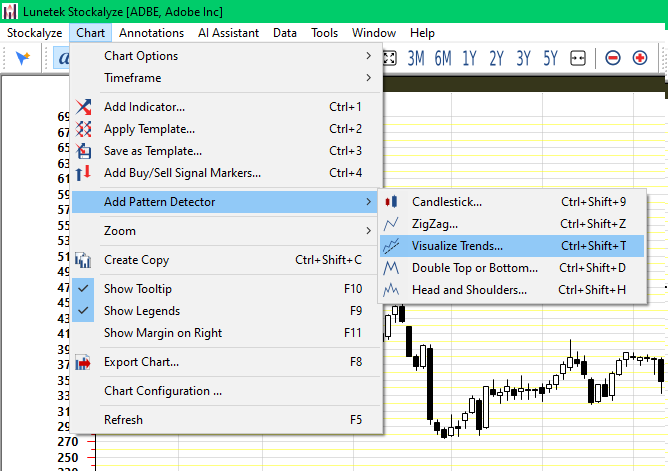Close the open Chart menu
This screenshot has height=471, width=668.
coord(90,33)
